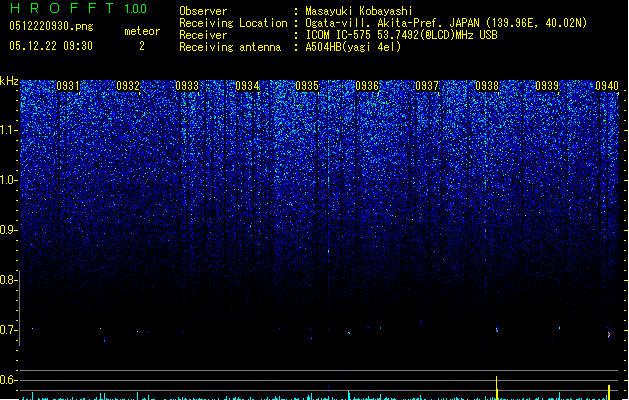The width and height of the screenshot is (629, 400).
Task: Click the 0939 time marker
Action: (x=547, y=86)
